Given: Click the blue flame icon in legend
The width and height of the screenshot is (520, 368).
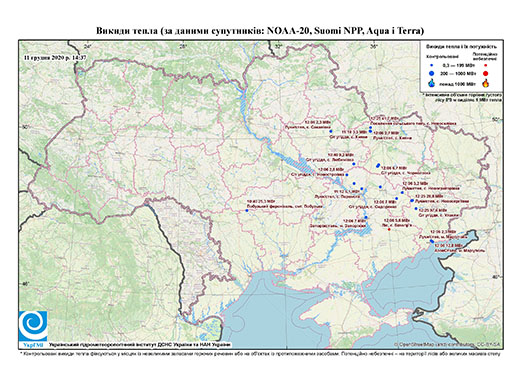Looking at the screenshot, I should tap(432, 83).
